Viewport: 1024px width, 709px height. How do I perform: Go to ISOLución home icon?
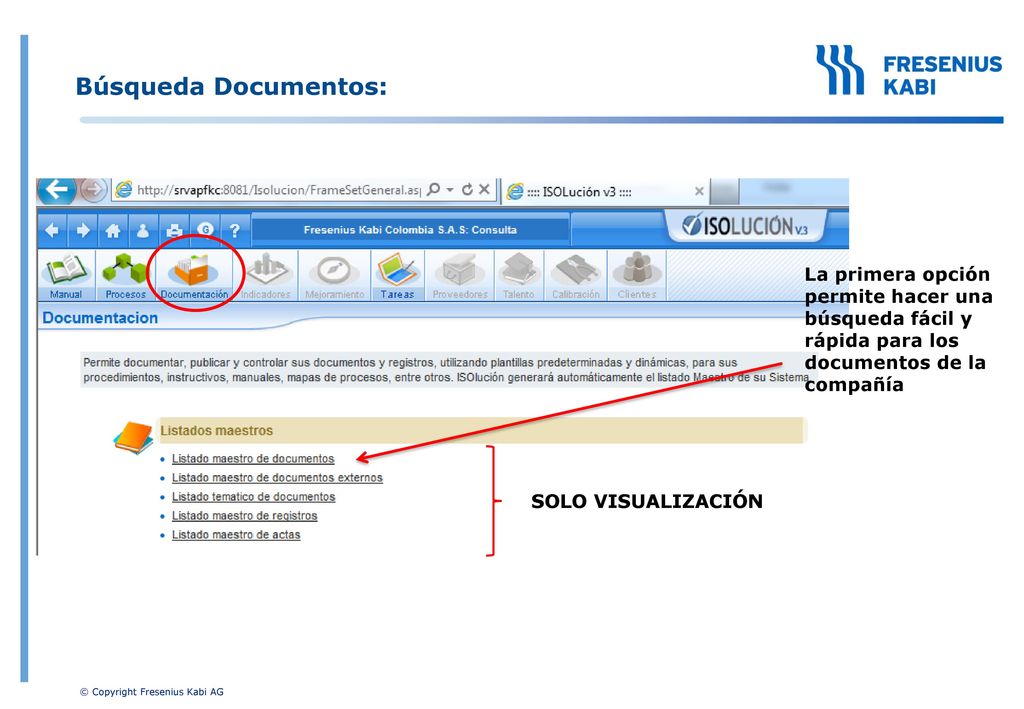(113, 230)
